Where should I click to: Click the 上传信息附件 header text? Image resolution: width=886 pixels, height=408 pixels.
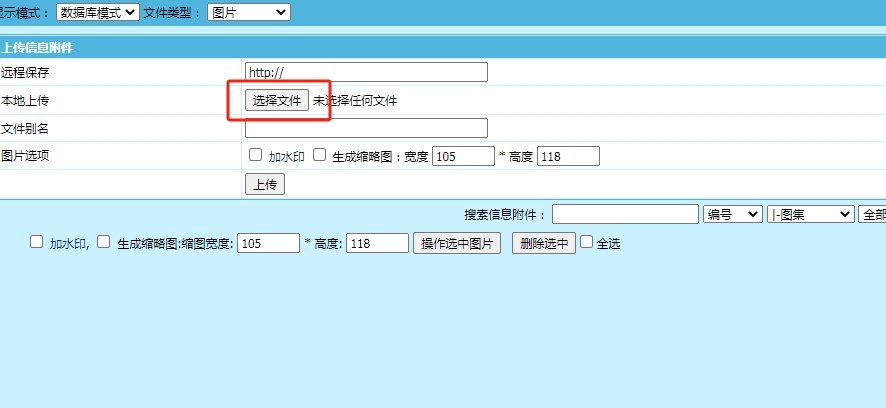coord(37,48)
